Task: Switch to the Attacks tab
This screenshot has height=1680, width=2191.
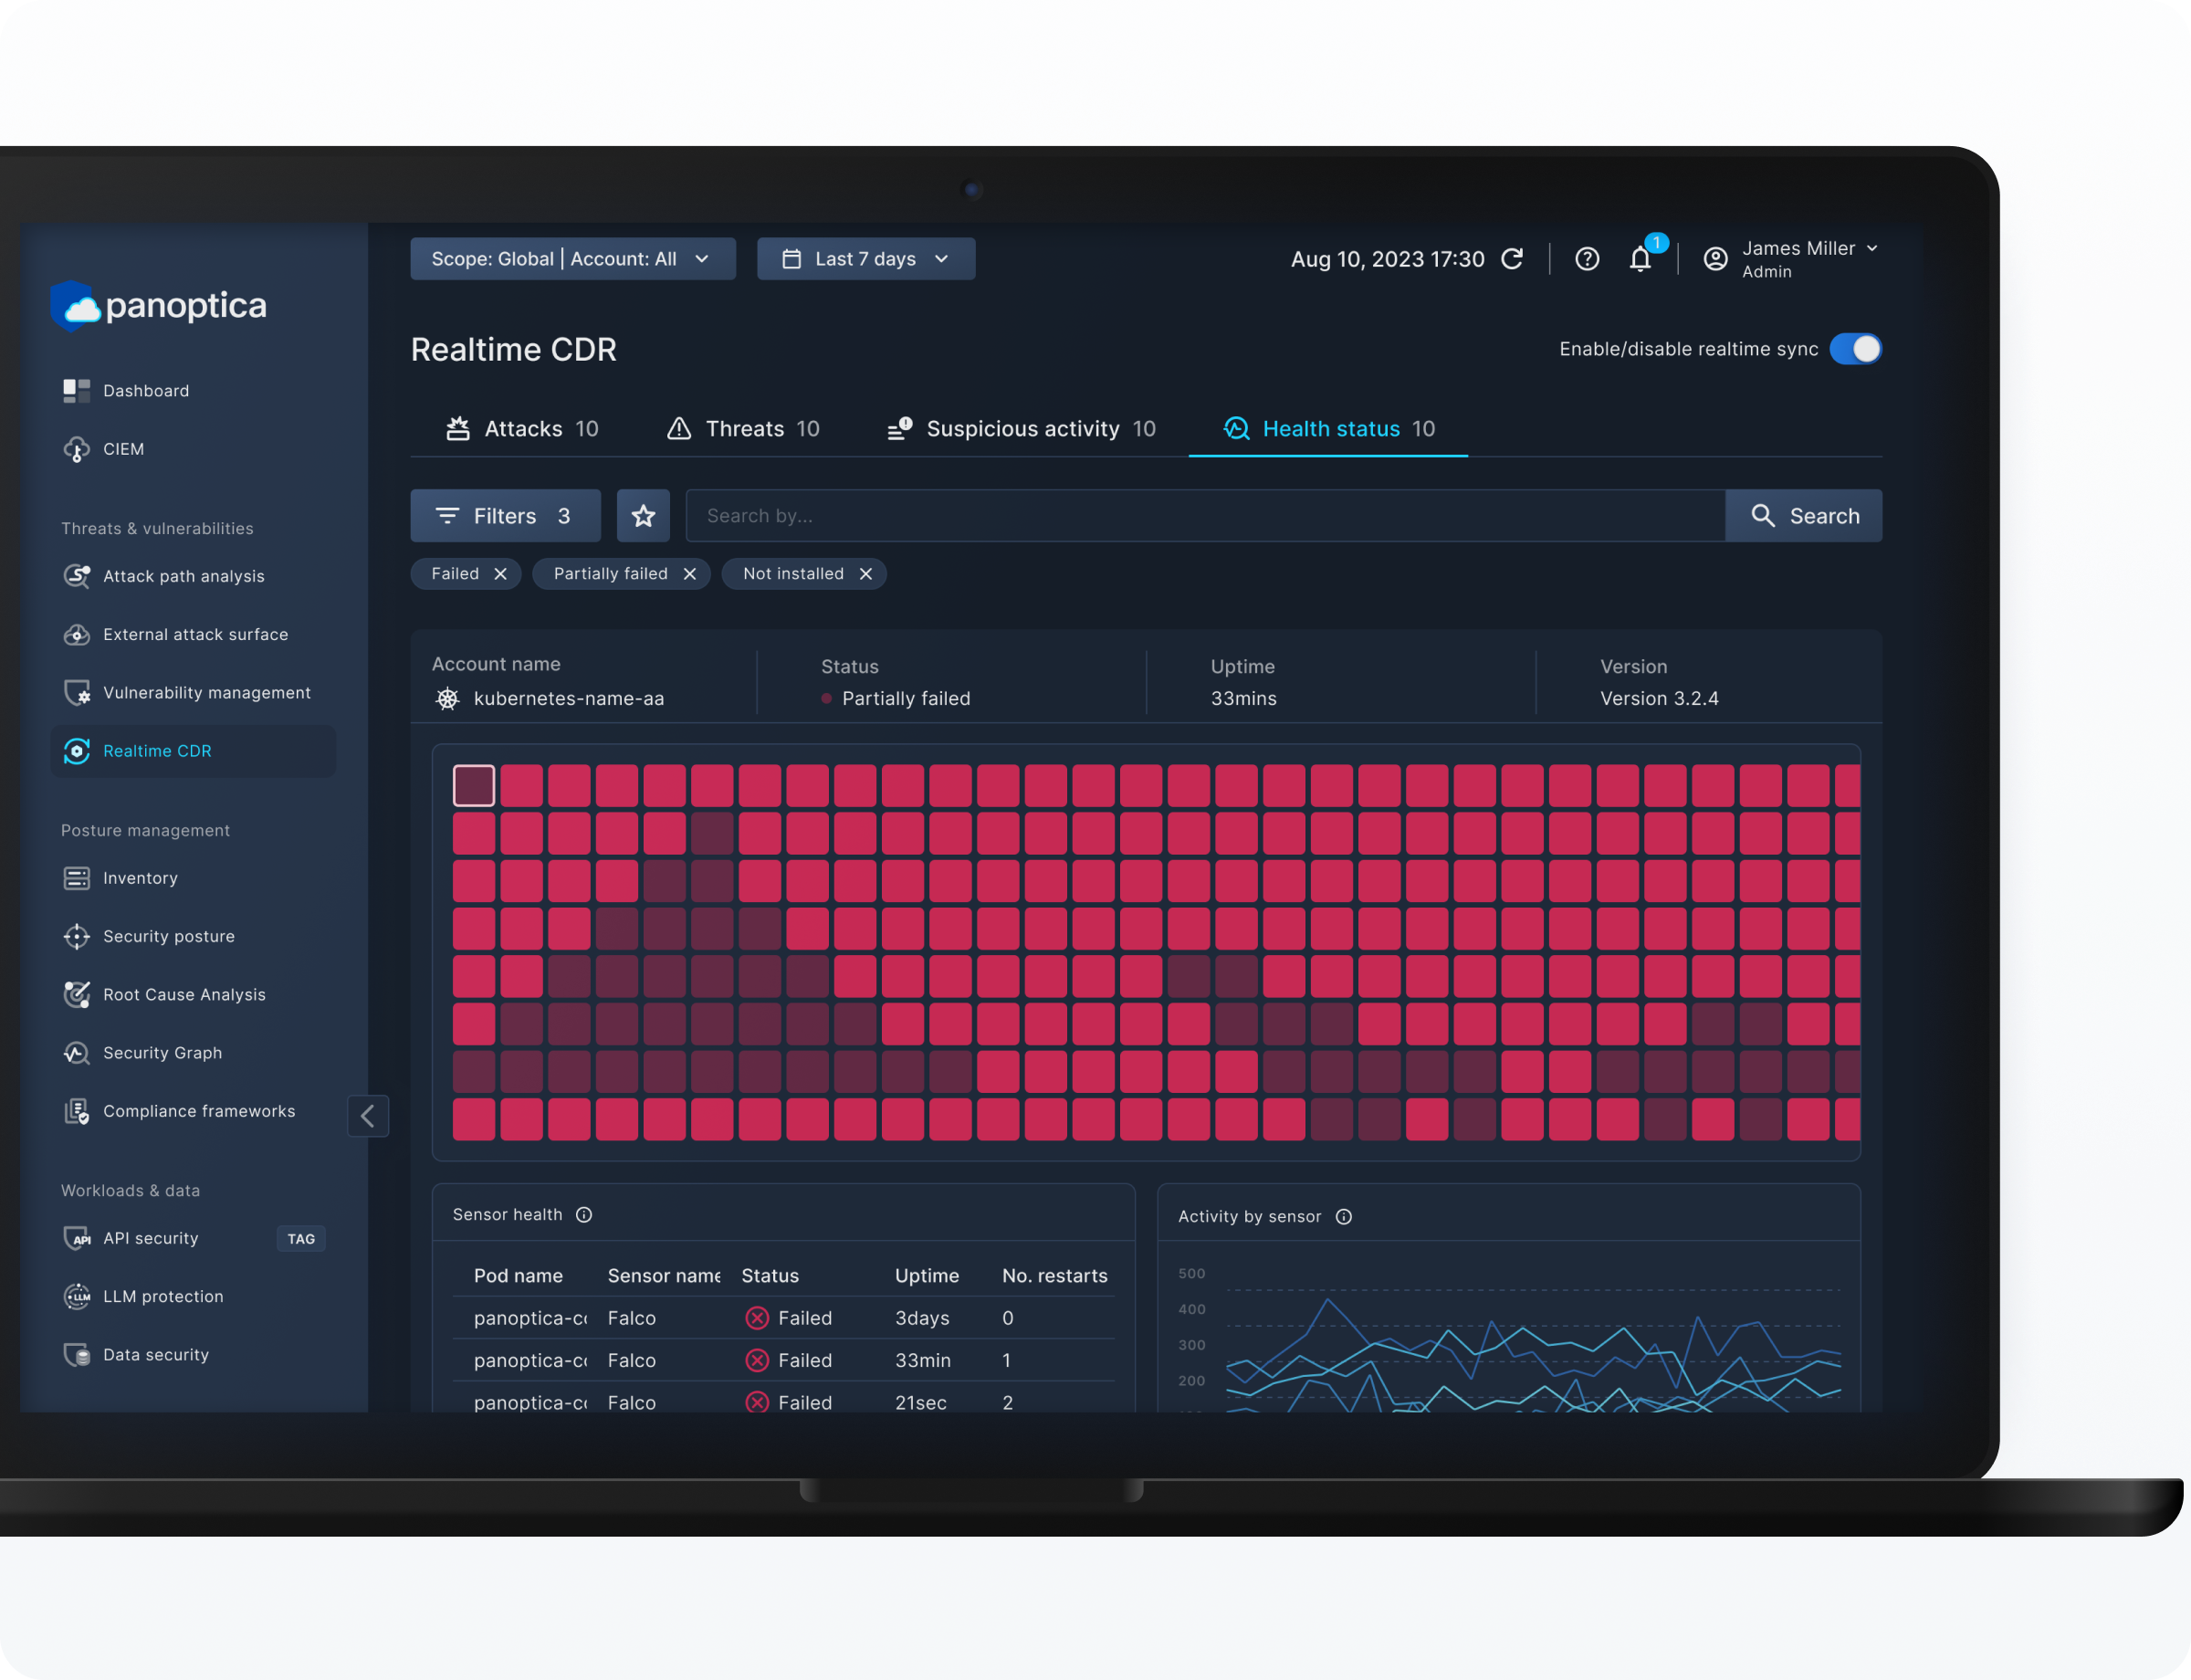Action: coord(522,429)
